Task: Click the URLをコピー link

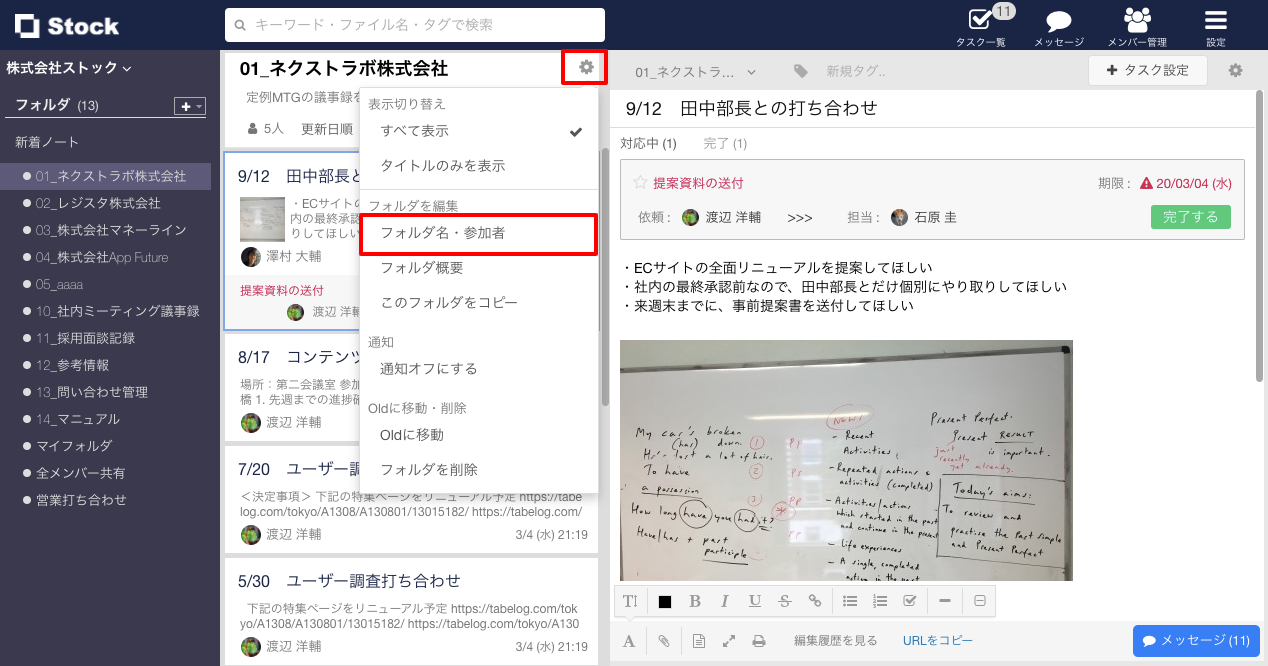Action: pyautogui.click(x=937, y=641)
